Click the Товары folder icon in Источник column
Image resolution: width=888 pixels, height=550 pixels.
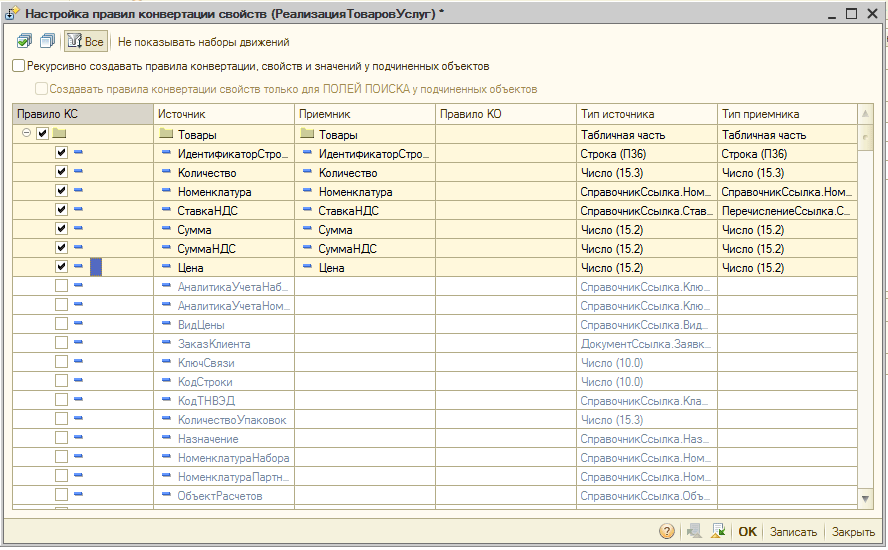(x=166, y=134)
